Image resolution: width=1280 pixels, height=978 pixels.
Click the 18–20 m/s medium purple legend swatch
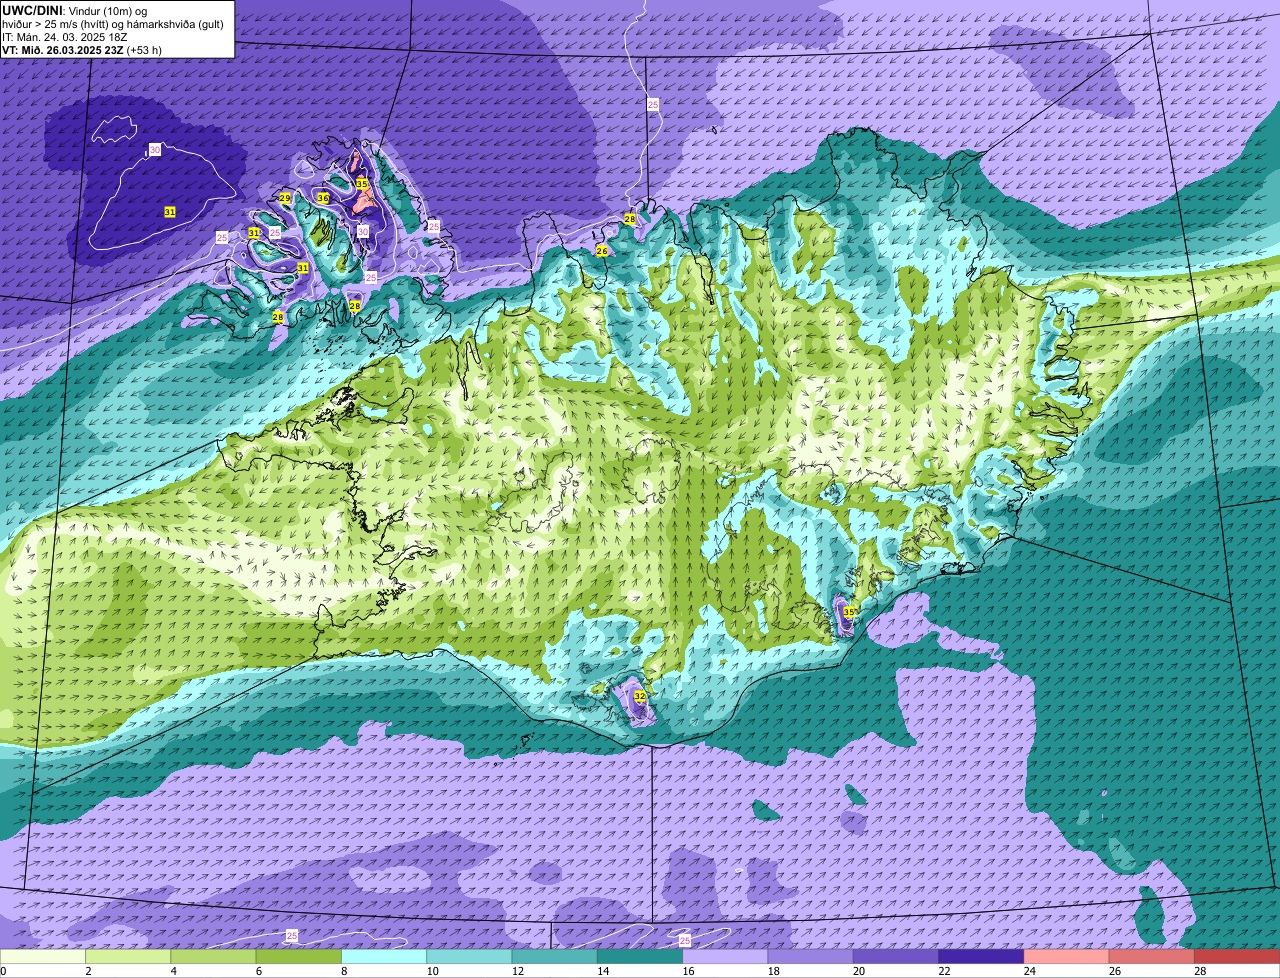[x=811, y=957]
